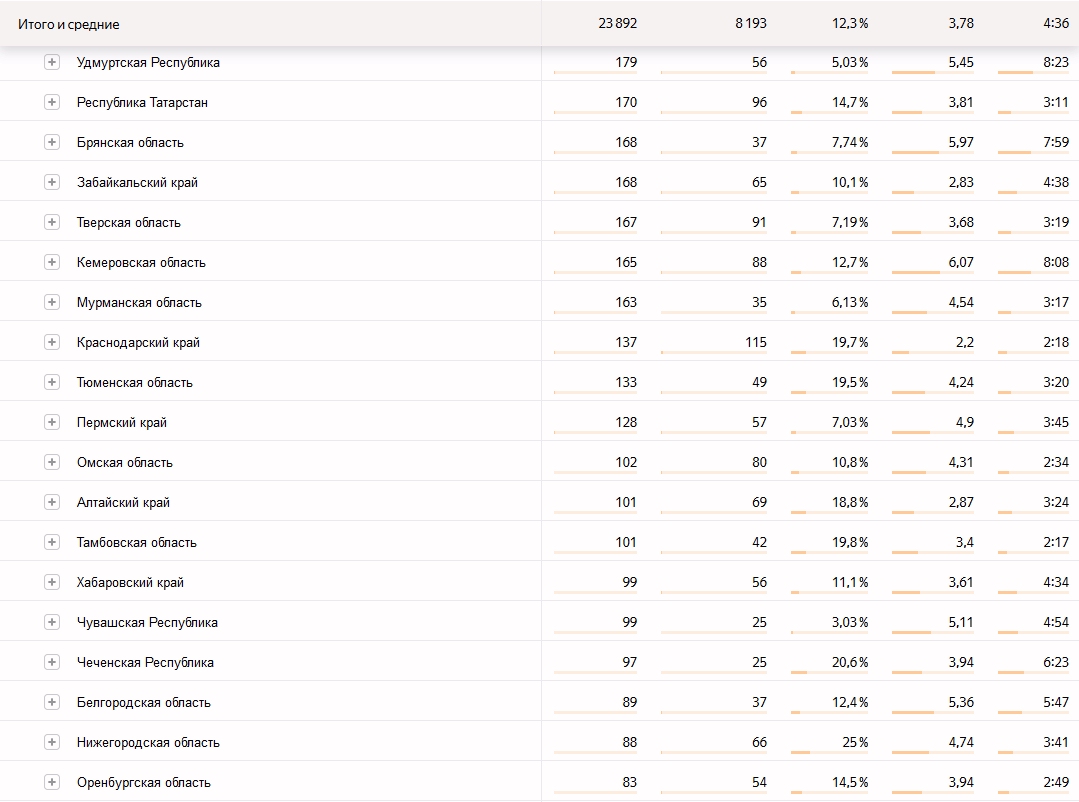Click plus icon next to Забайкальский край

pyautogui.click(x=52, y=182)
